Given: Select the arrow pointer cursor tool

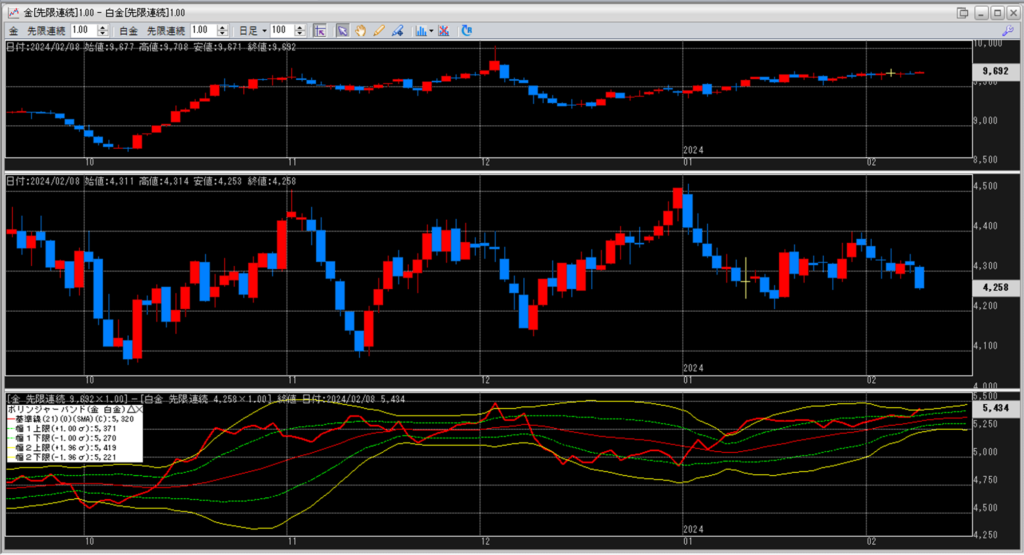Looking at the screenshot, I should [x=342, y=30].
